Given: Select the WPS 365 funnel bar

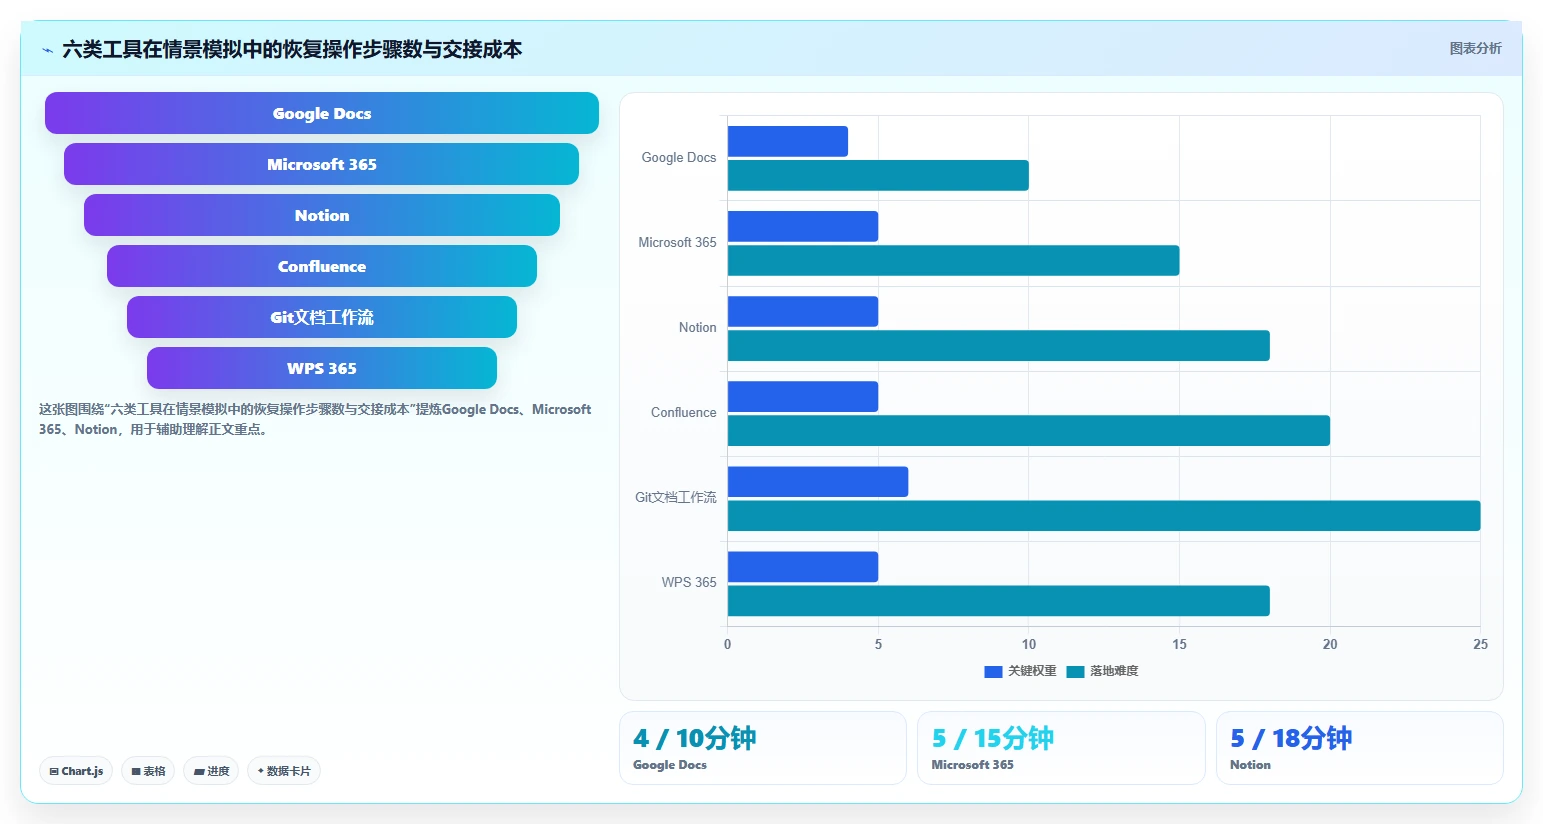Looking at the screenshot, I should click(x=322, y=368).
